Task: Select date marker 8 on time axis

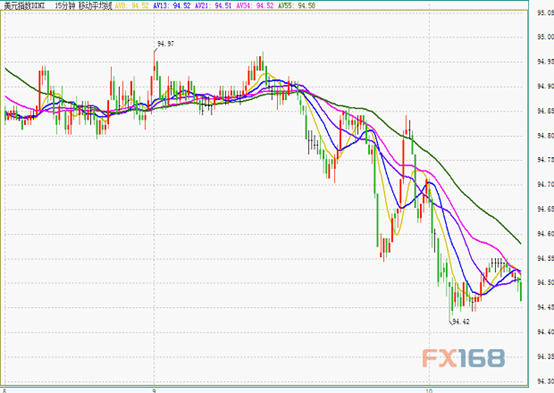Action: coord(4,391)
